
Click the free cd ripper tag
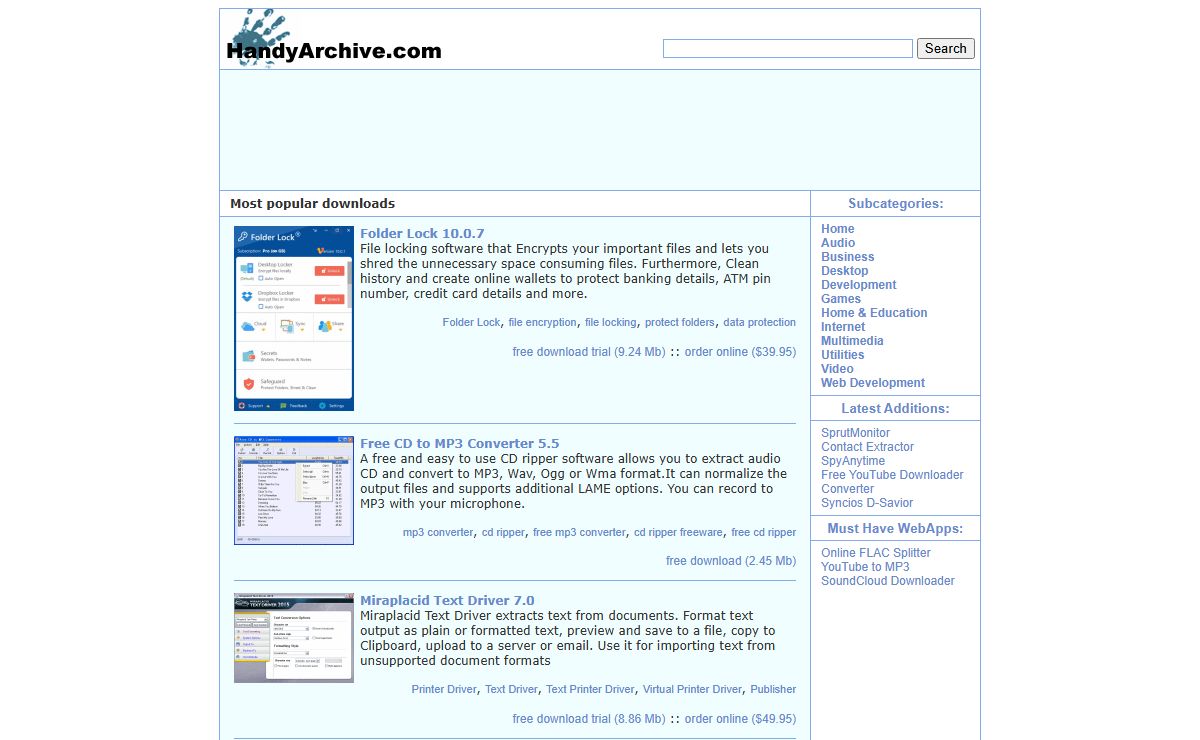click(x=764, y=532)
